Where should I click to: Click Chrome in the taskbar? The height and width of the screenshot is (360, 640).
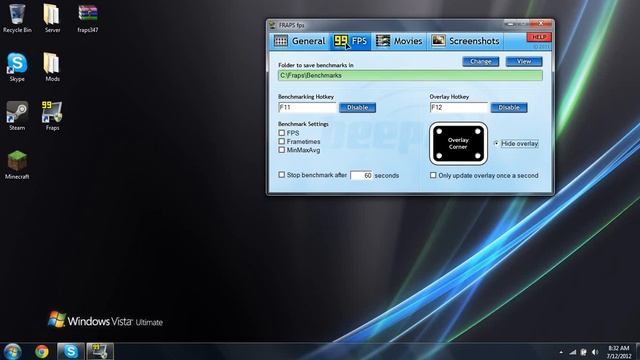(x=42, y=351)
